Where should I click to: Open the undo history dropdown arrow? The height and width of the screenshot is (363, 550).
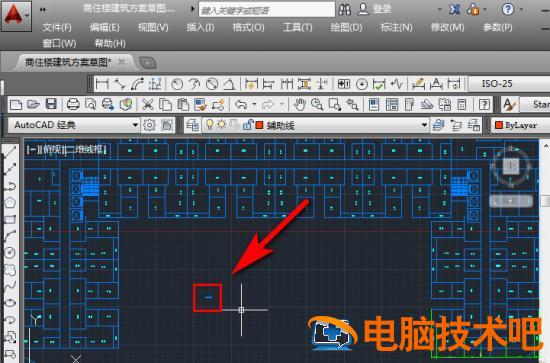pos(254,104)
